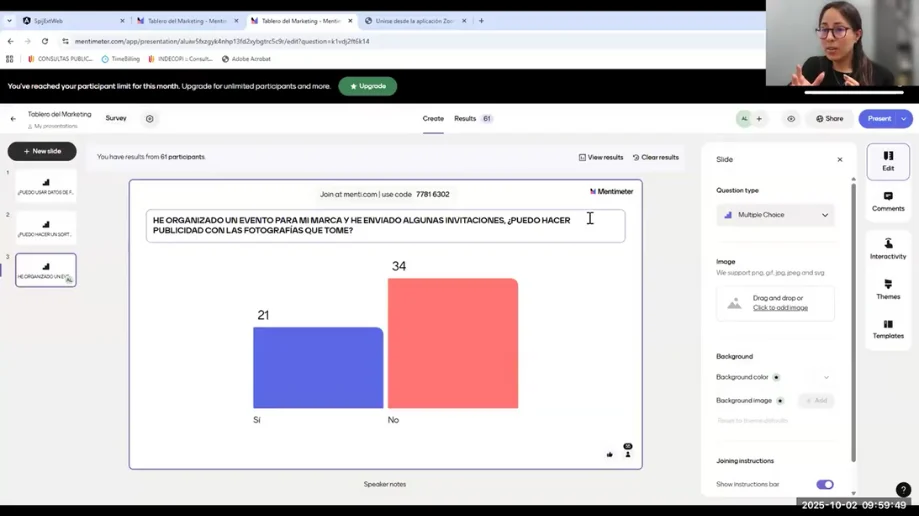Image resolution: width=919 pixels, height=516 pixels.
Task: Go back with the arrow beside Tablero del Marketing
Action: point(13,119)
